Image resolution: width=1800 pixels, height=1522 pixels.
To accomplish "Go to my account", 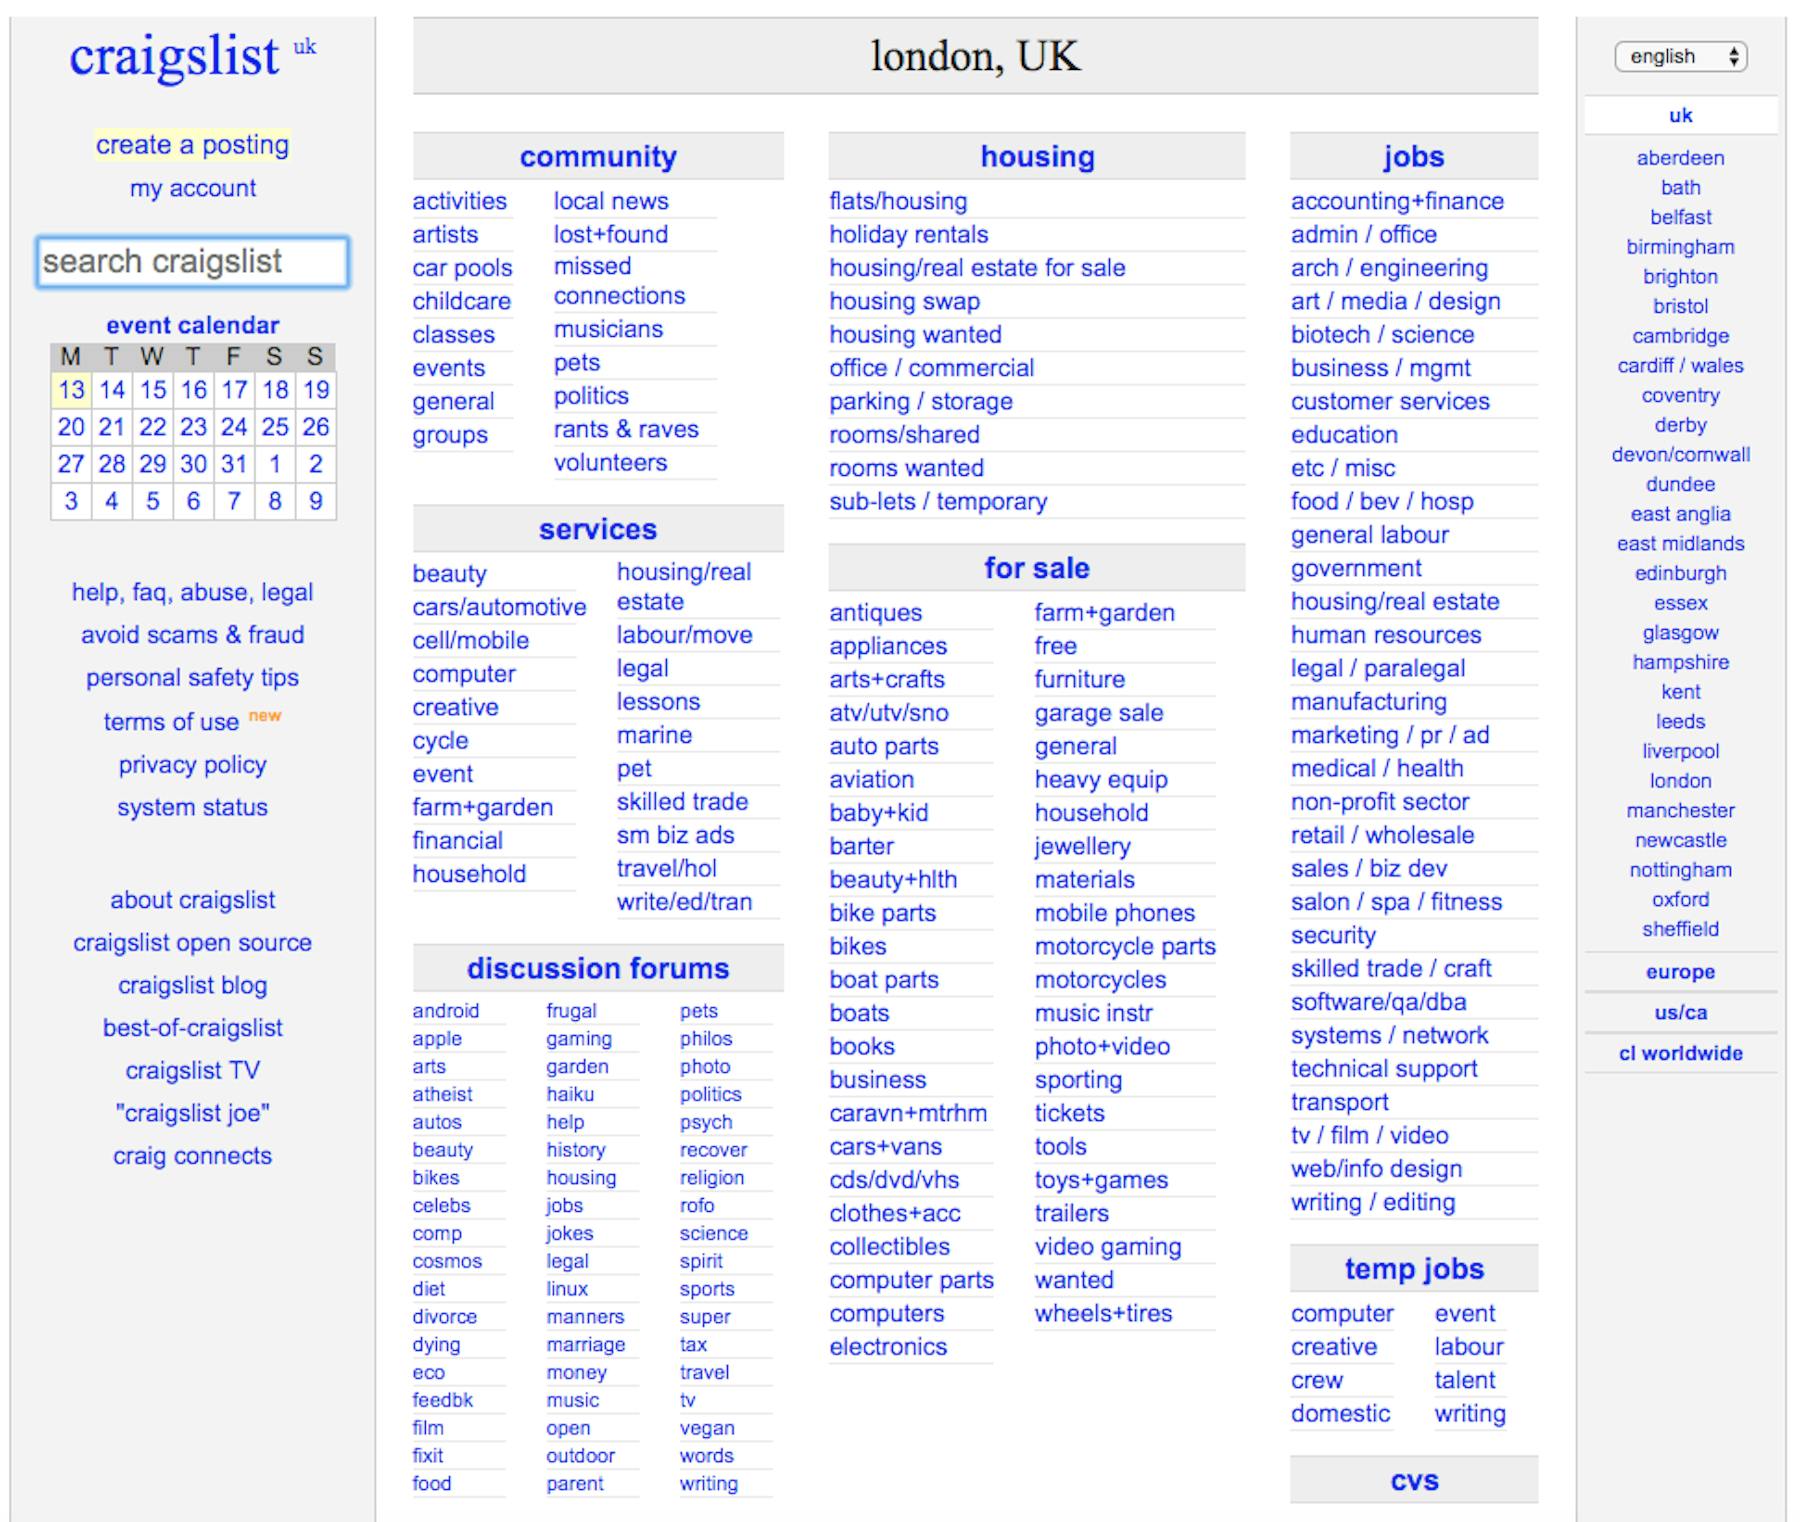I will [192, 188].
